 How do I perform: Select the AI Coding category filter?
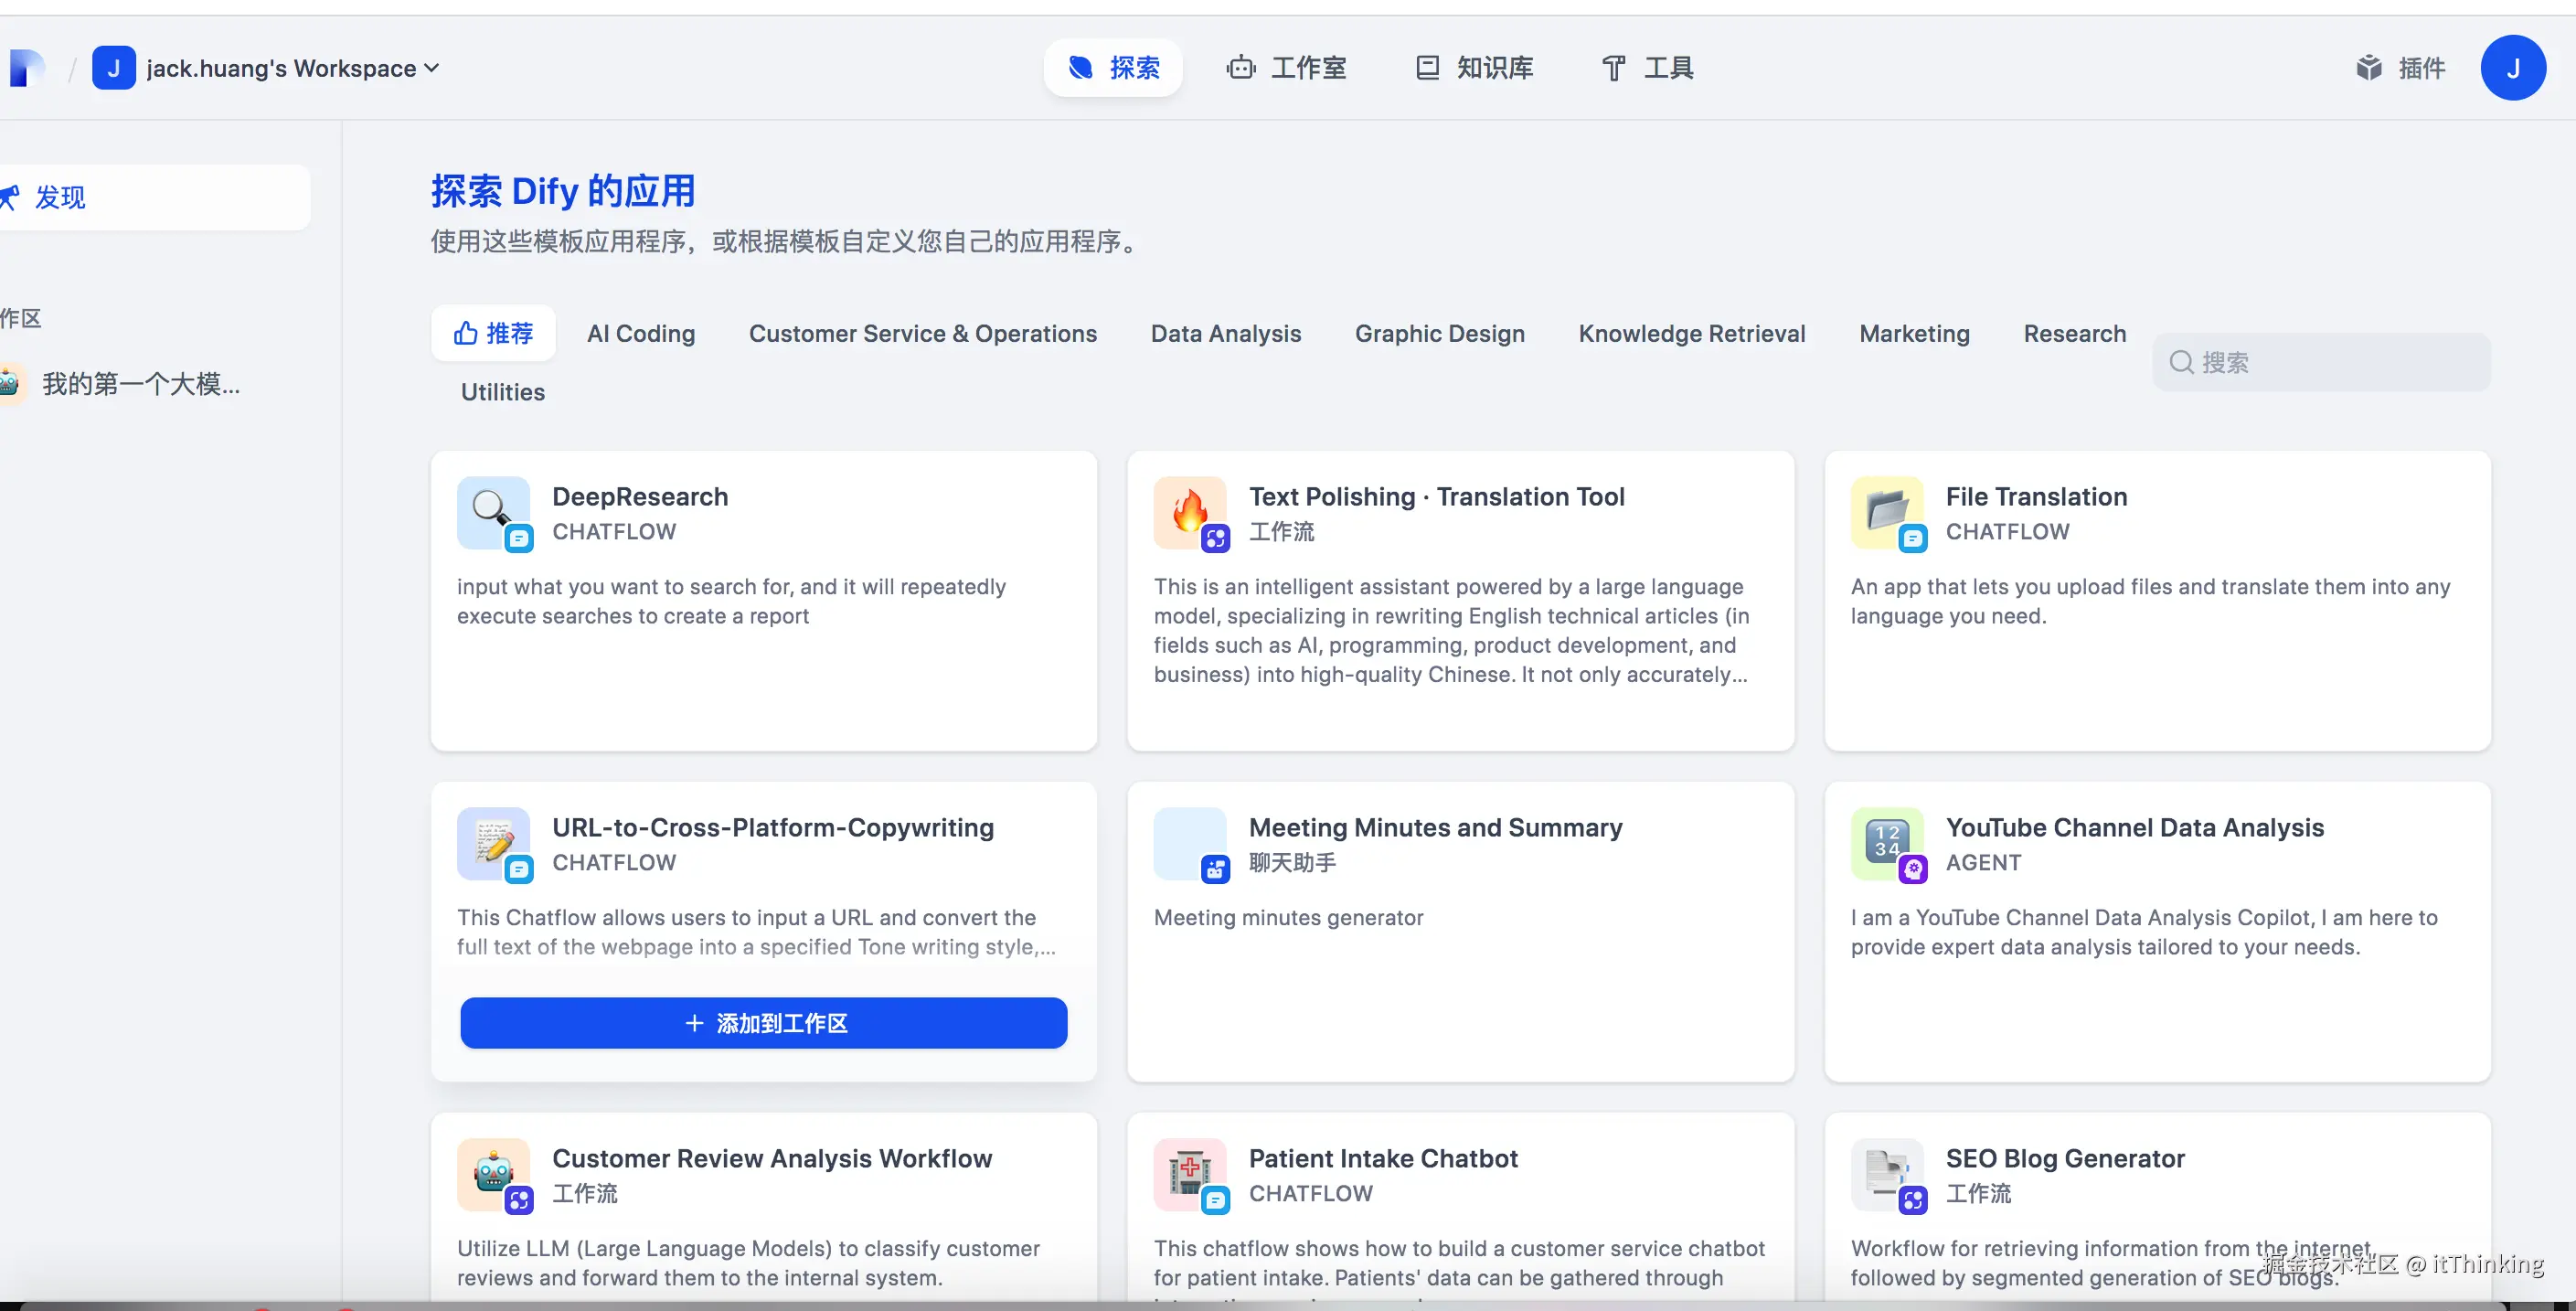[641, 333]
